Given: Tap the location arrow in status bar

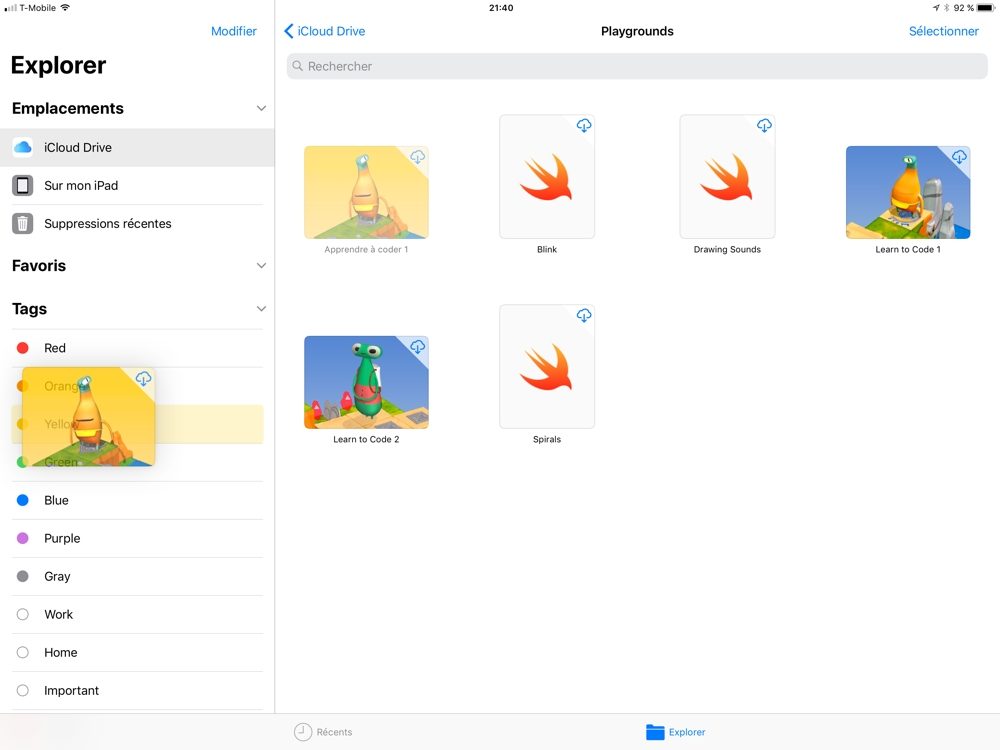Looking at the screenshot, I should (936, 8).
